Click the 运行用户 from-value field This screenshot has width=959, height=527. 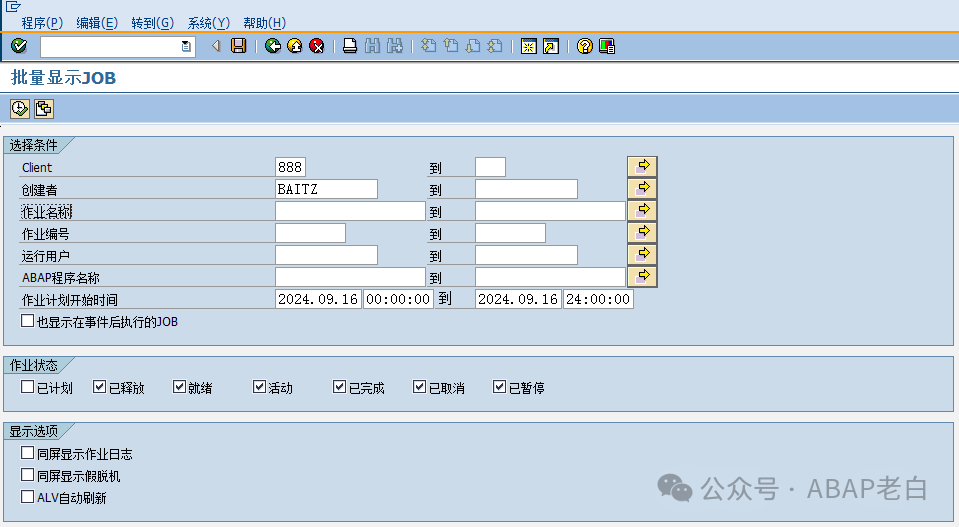pyautogui.click(x=327, y=255)
